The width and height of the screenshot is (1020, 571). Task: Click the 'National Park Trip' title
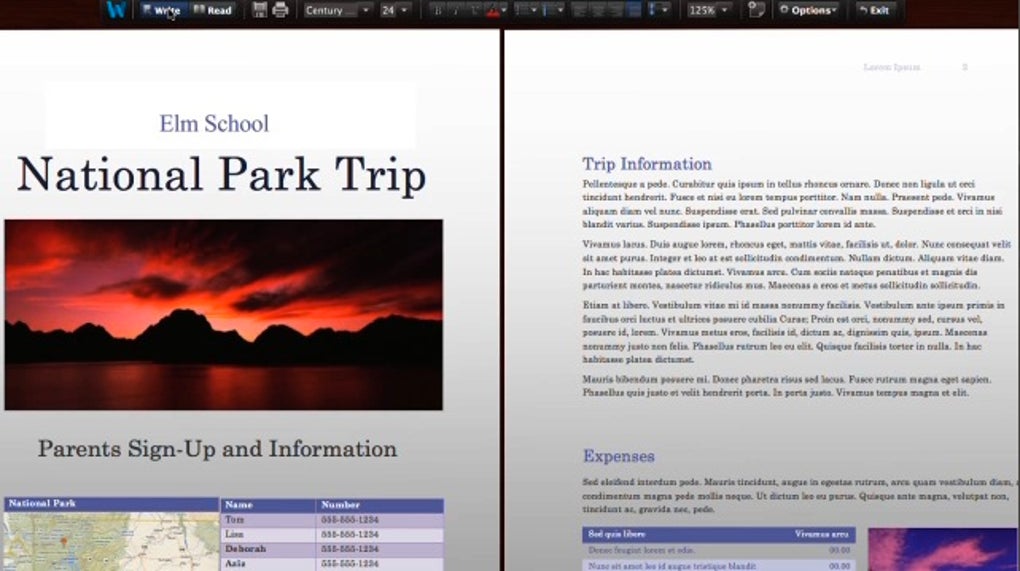click(221, 174)
